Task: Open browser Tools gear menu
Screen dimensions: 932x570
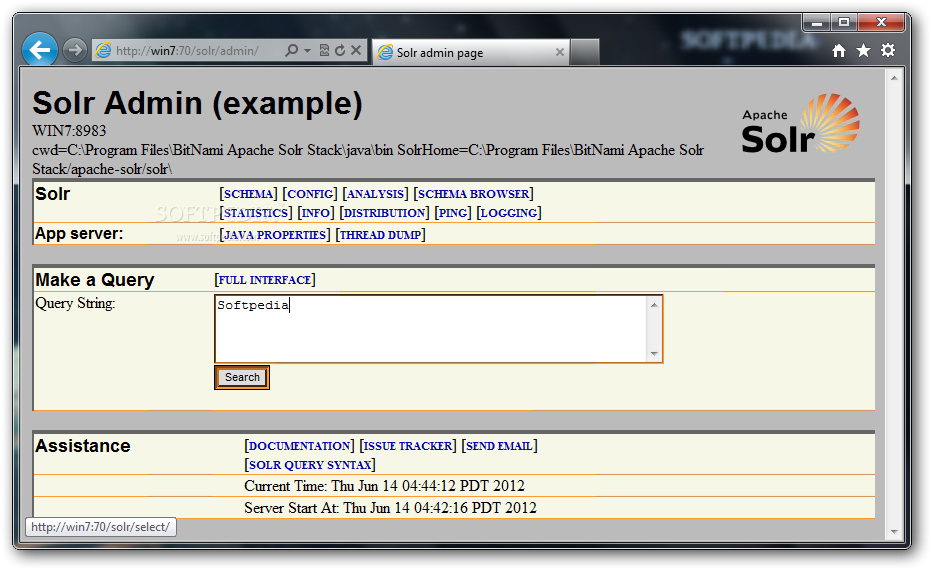Action: tap(888, 51)
